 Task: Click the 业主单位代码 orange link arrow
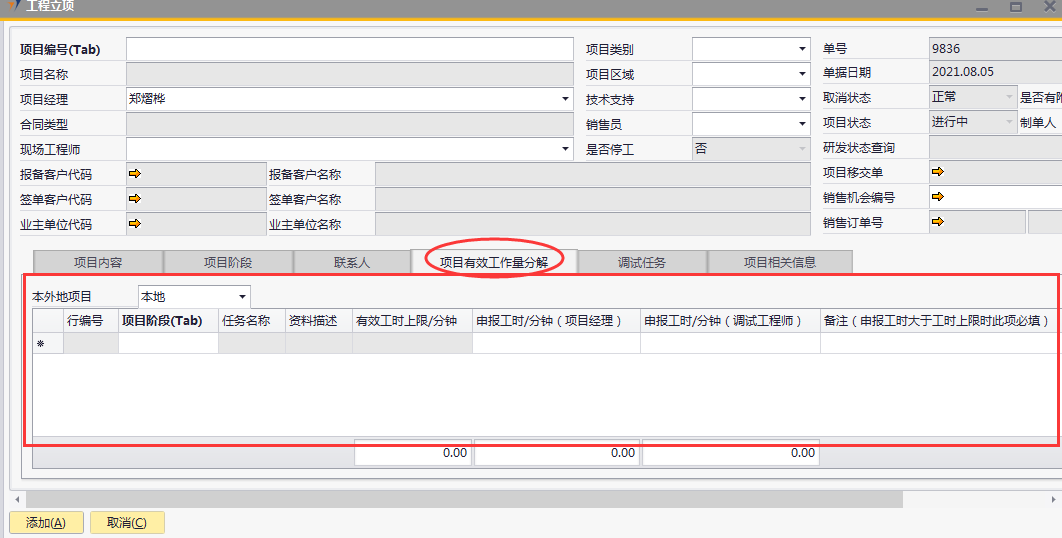tap(136, 224)
